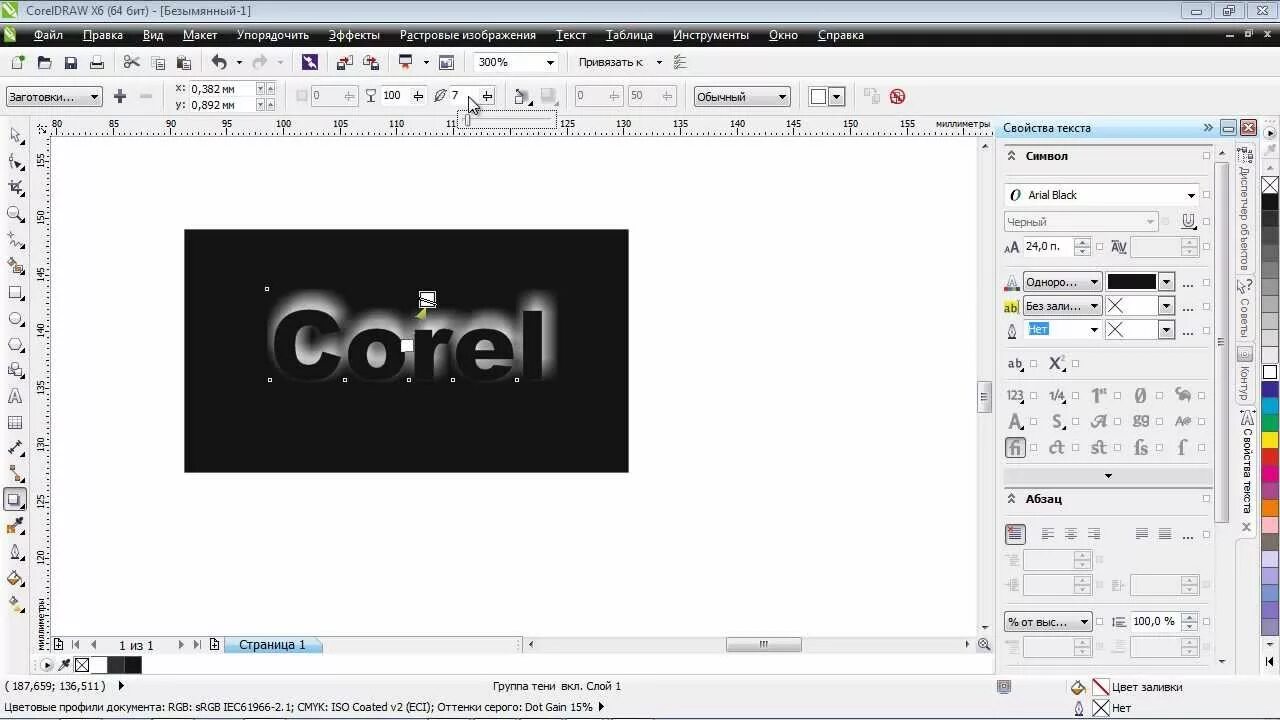Select right paragraph alignment
The image size is (1280, 720).
click(1094, 534)
